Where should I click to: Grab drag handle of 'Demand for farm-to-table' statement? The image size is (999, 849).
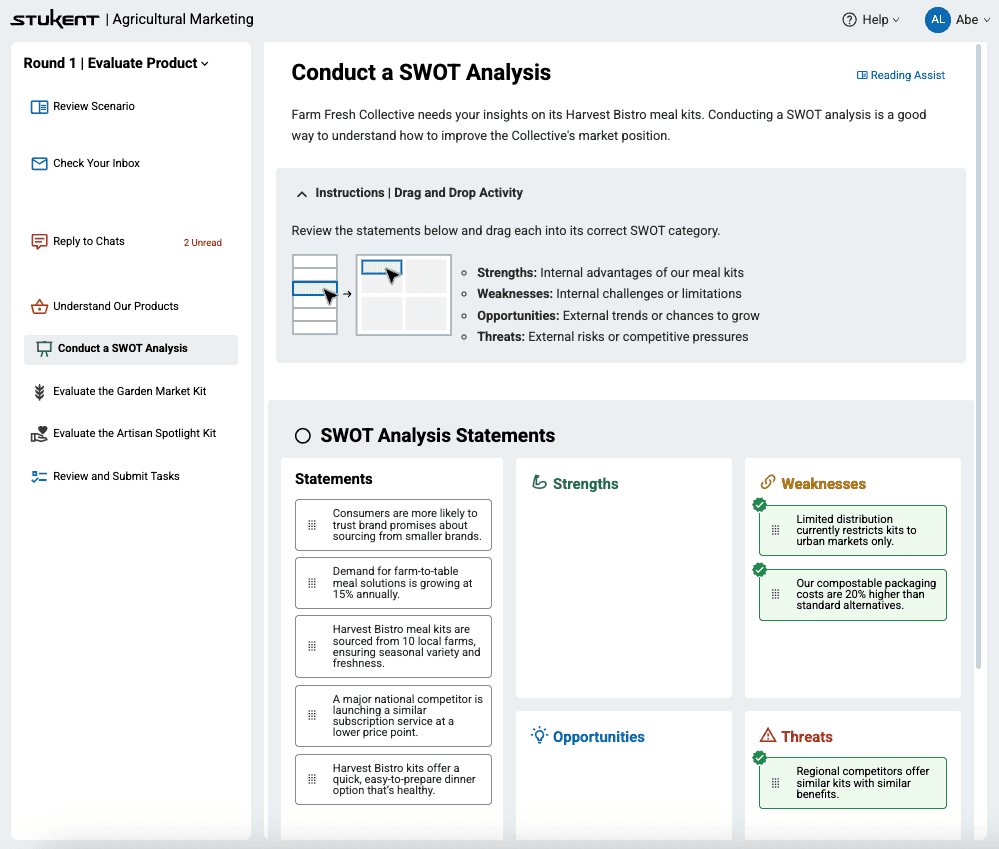(x=312, y=583)
